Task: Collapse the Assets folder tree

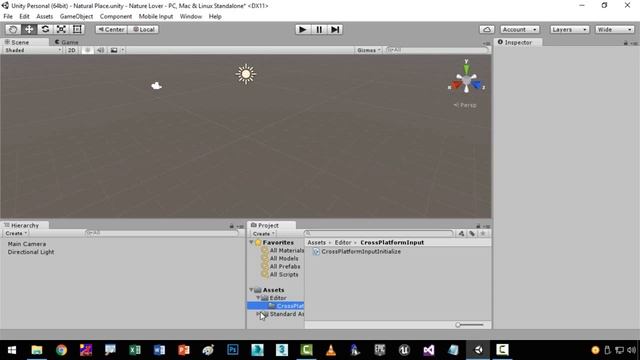Action: tap(251, 290)
